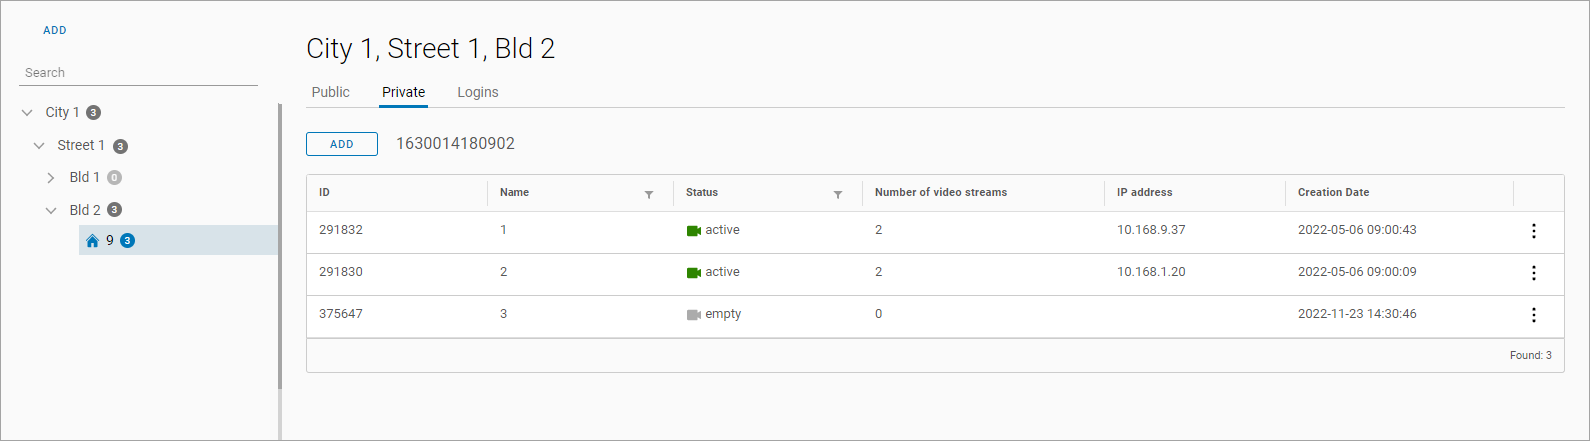Screen dimensions: 1590x441
Task: Expand the Bld 1 tree node
Action: (x=51, y=178)
